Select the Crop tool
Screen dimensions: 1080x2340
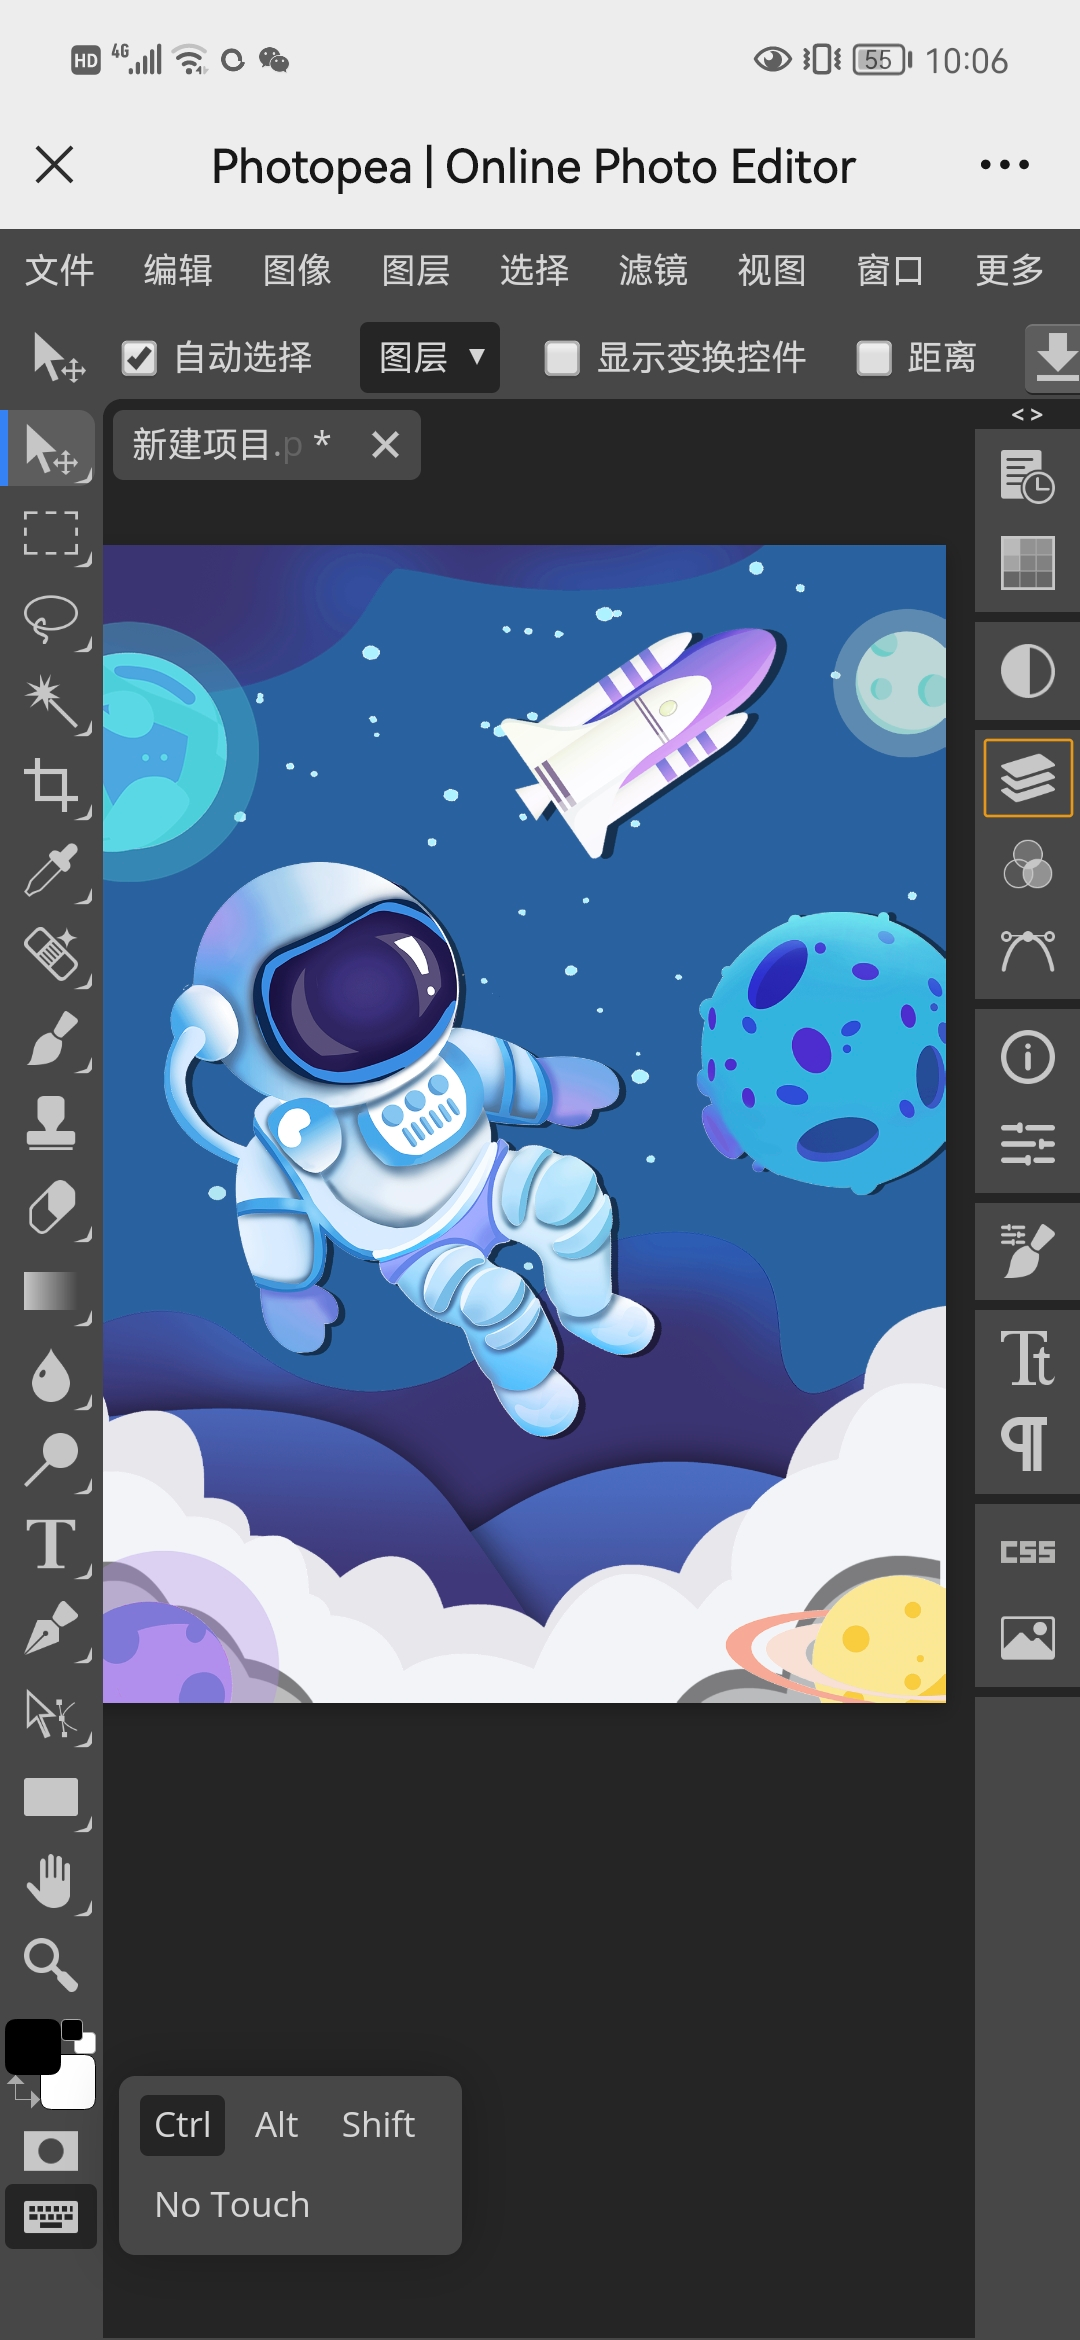tap(51, 786)
